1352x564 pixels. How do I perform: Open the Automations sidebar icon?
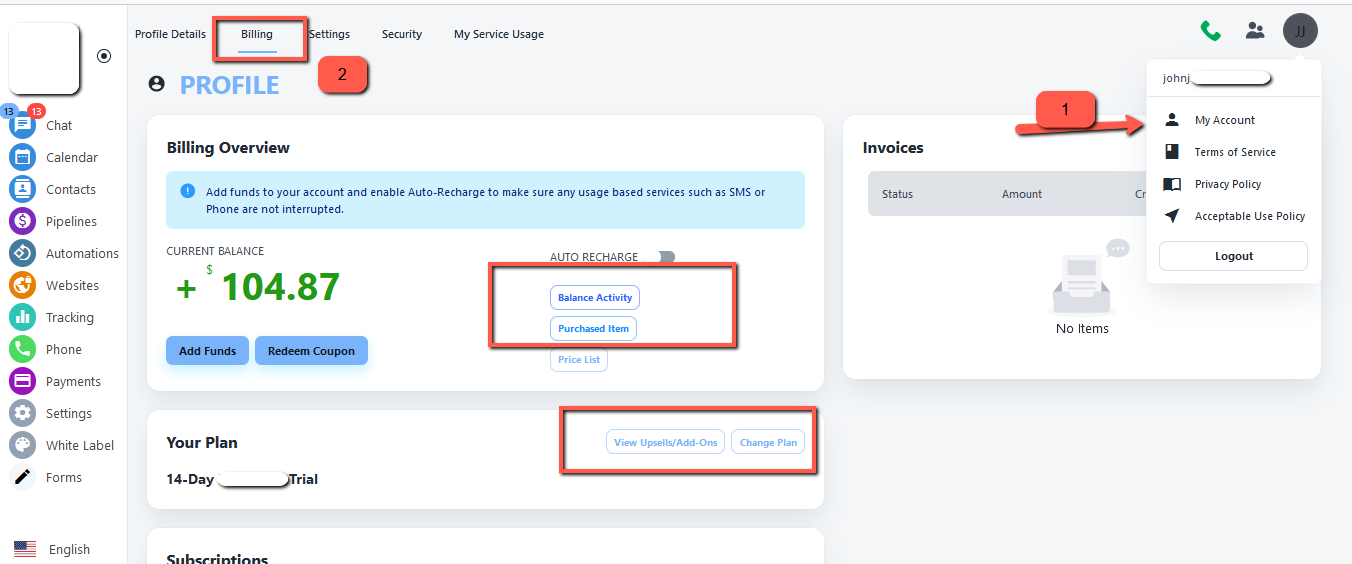tap(23, 253)
